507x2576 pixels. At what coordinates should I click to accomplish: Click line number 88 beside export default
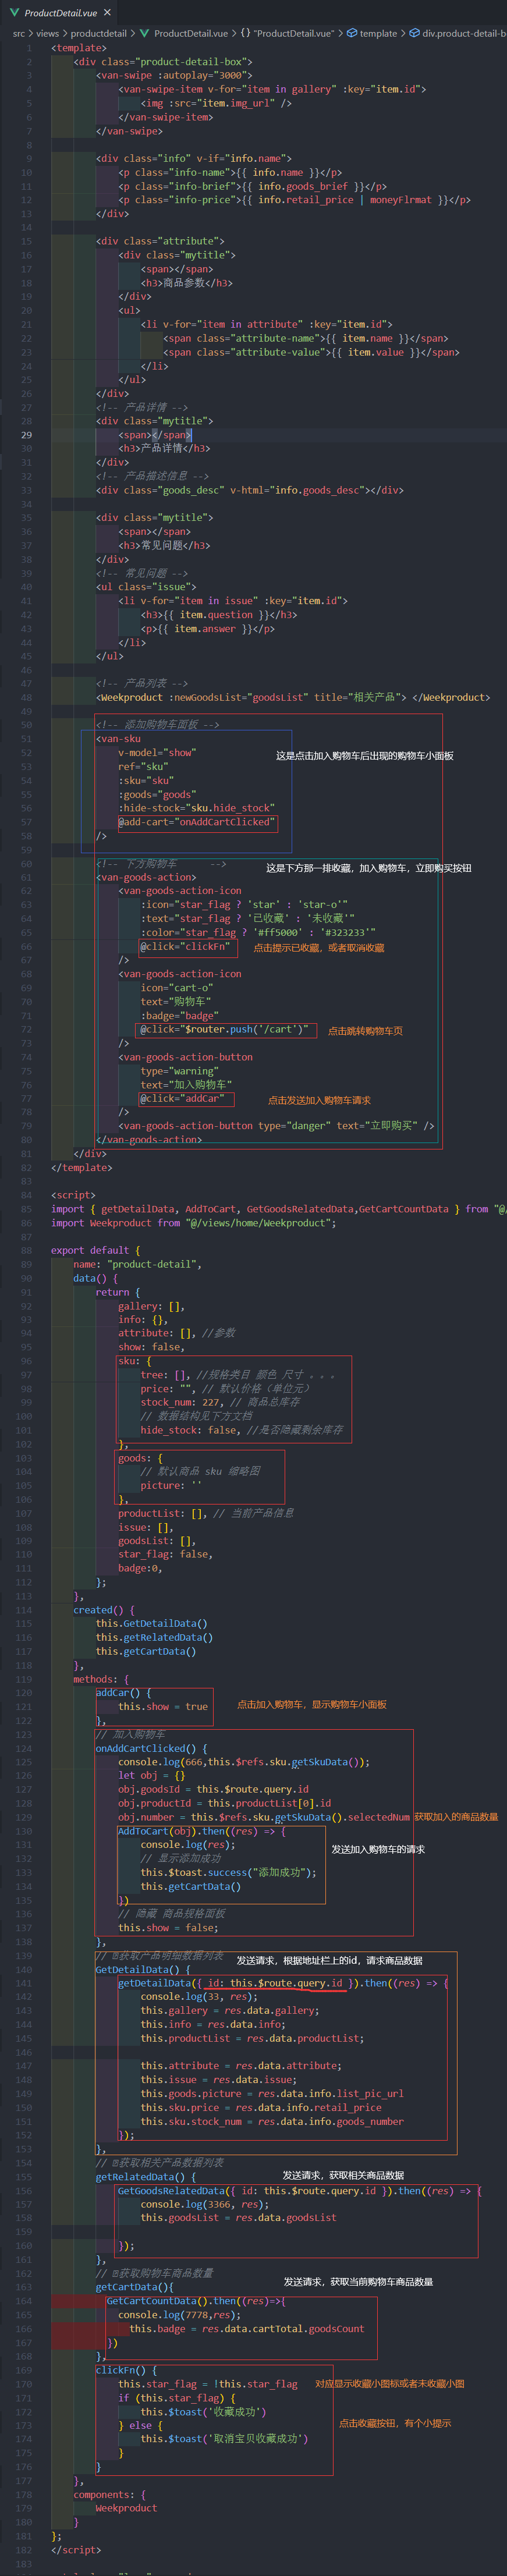click(27, 1249)
